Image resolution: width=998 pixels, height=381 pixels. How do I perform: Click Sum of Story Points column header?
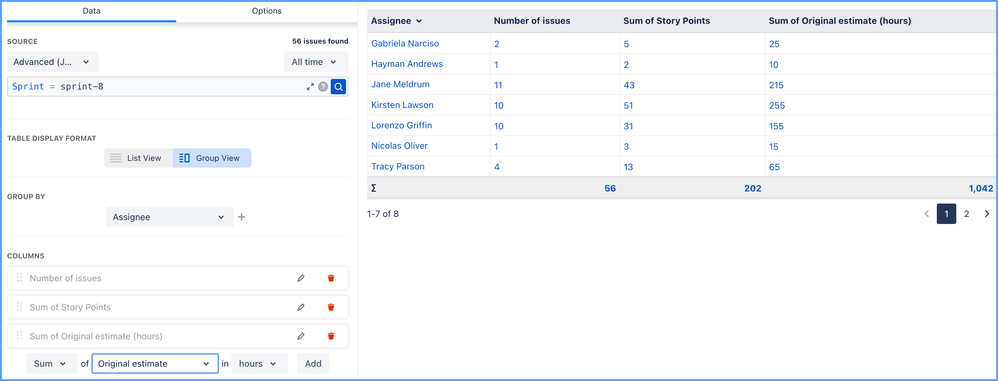pos(666,21)
